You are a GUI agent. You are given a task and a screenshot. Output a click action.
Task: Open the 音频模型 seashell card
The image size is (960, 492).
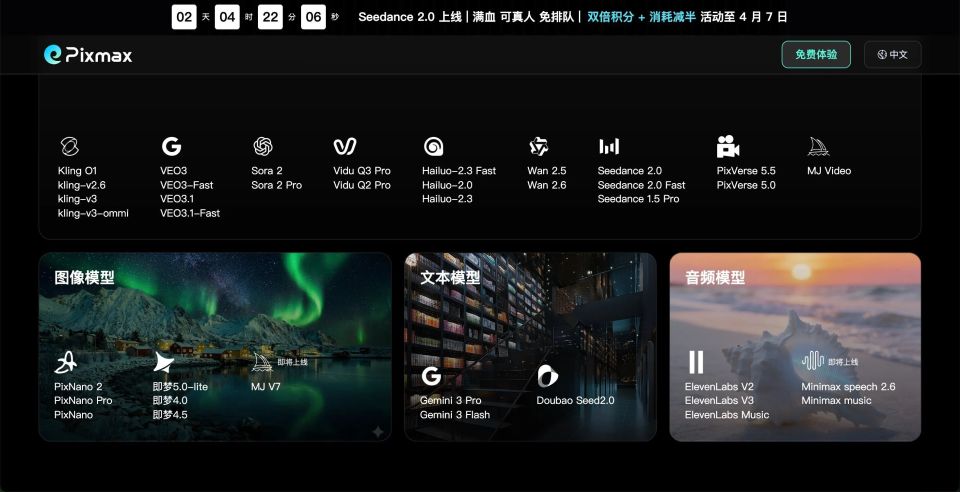[795, 347]
